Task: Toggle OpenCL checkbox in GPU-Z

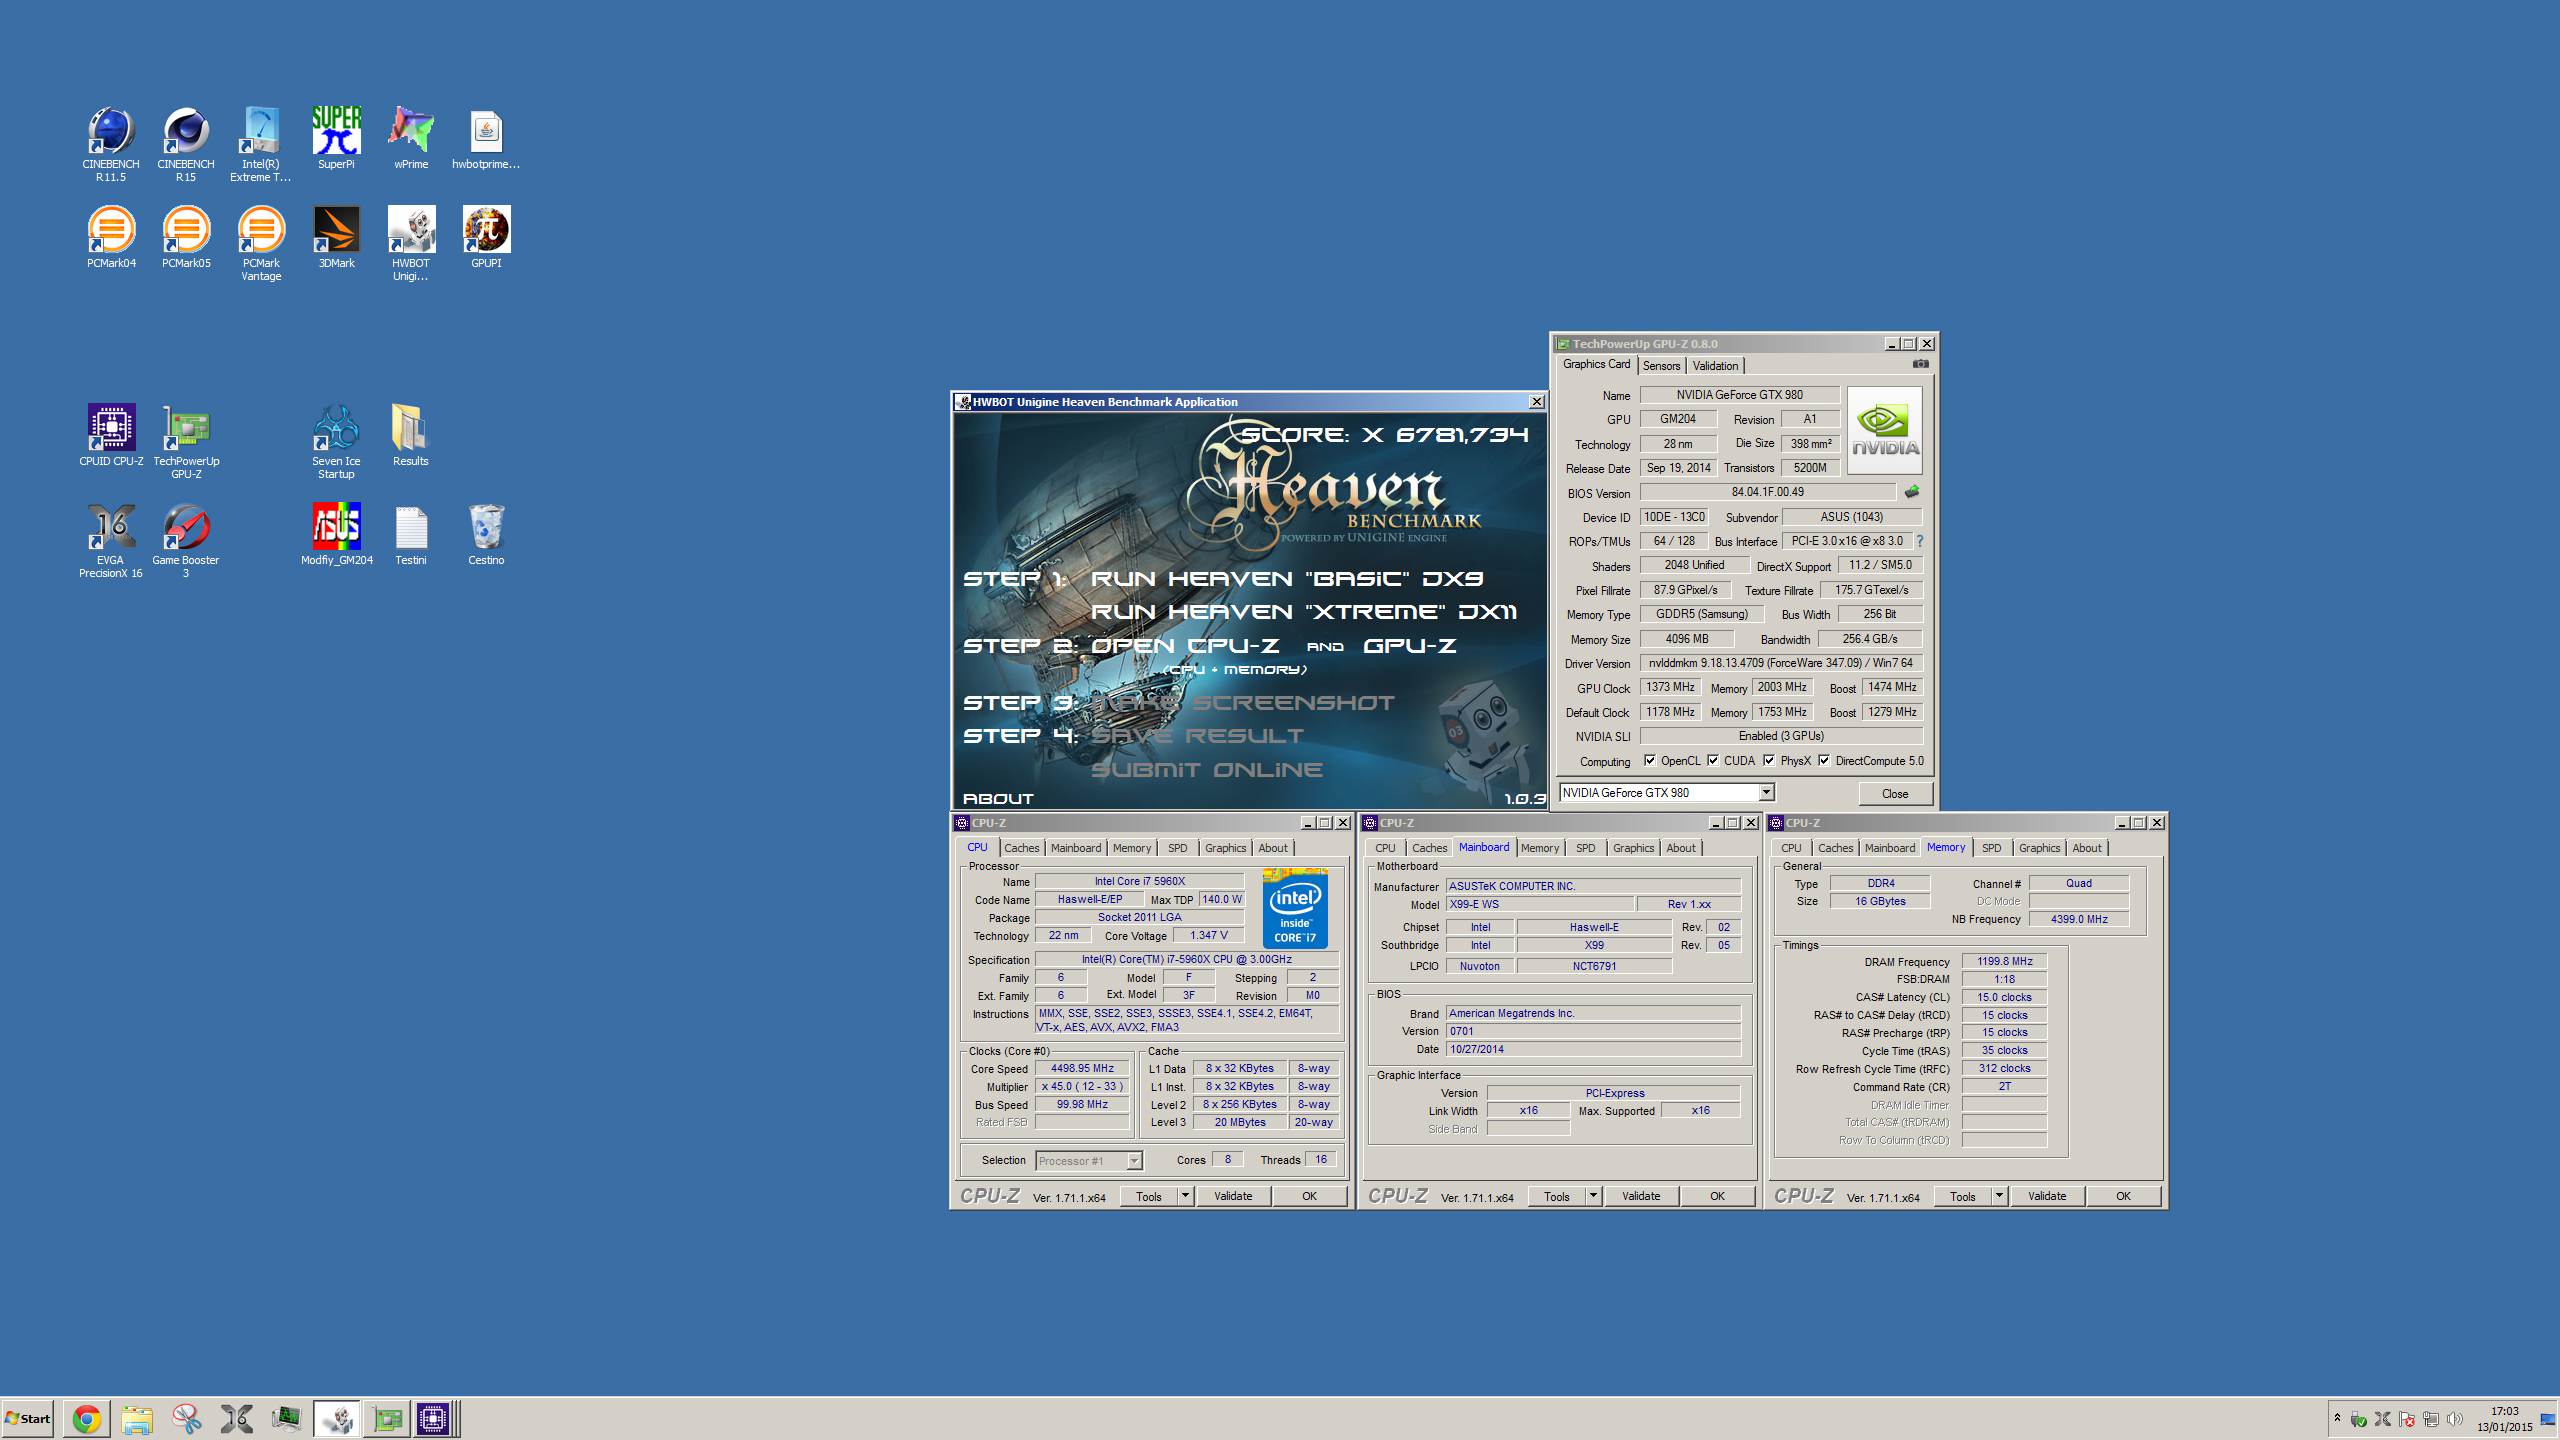Action: click(1650, 760)
